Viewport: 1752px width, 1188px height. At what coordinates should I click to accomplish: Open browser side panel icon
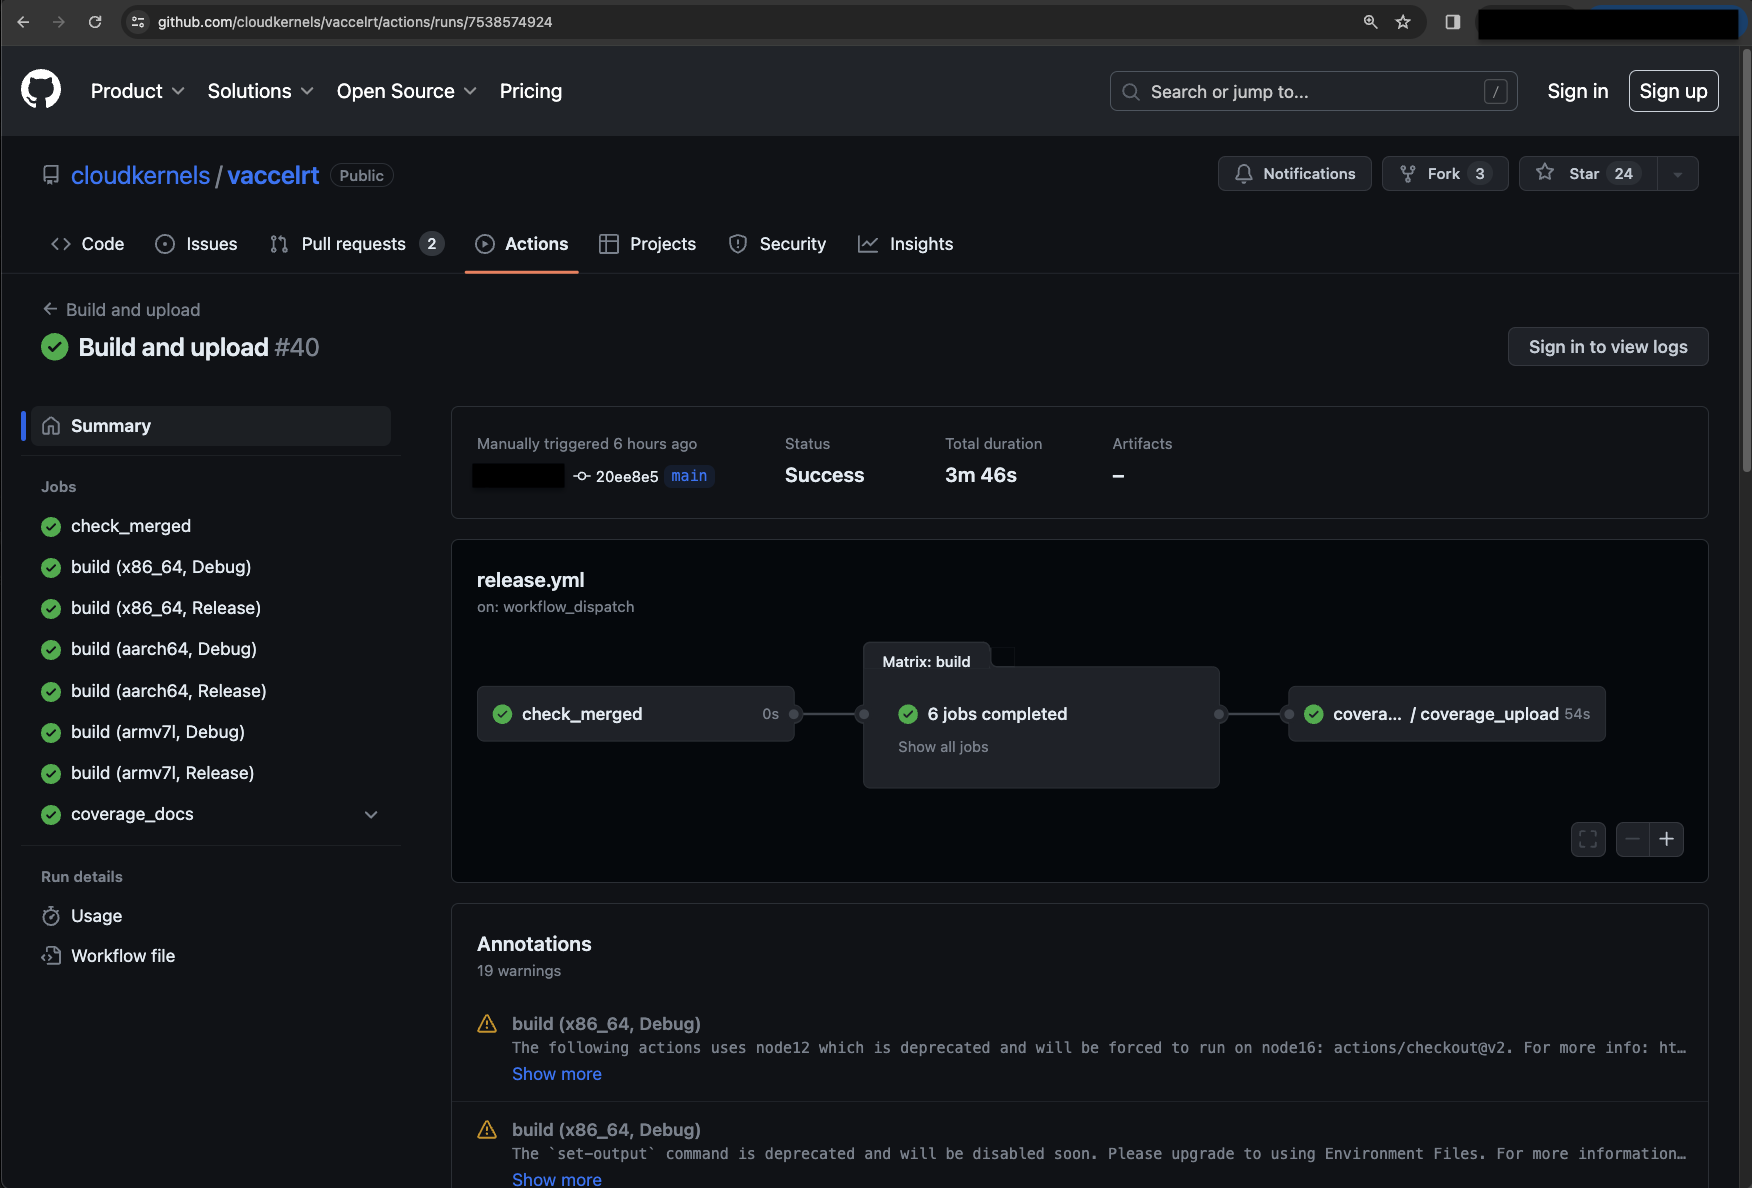pos(1453,22)
